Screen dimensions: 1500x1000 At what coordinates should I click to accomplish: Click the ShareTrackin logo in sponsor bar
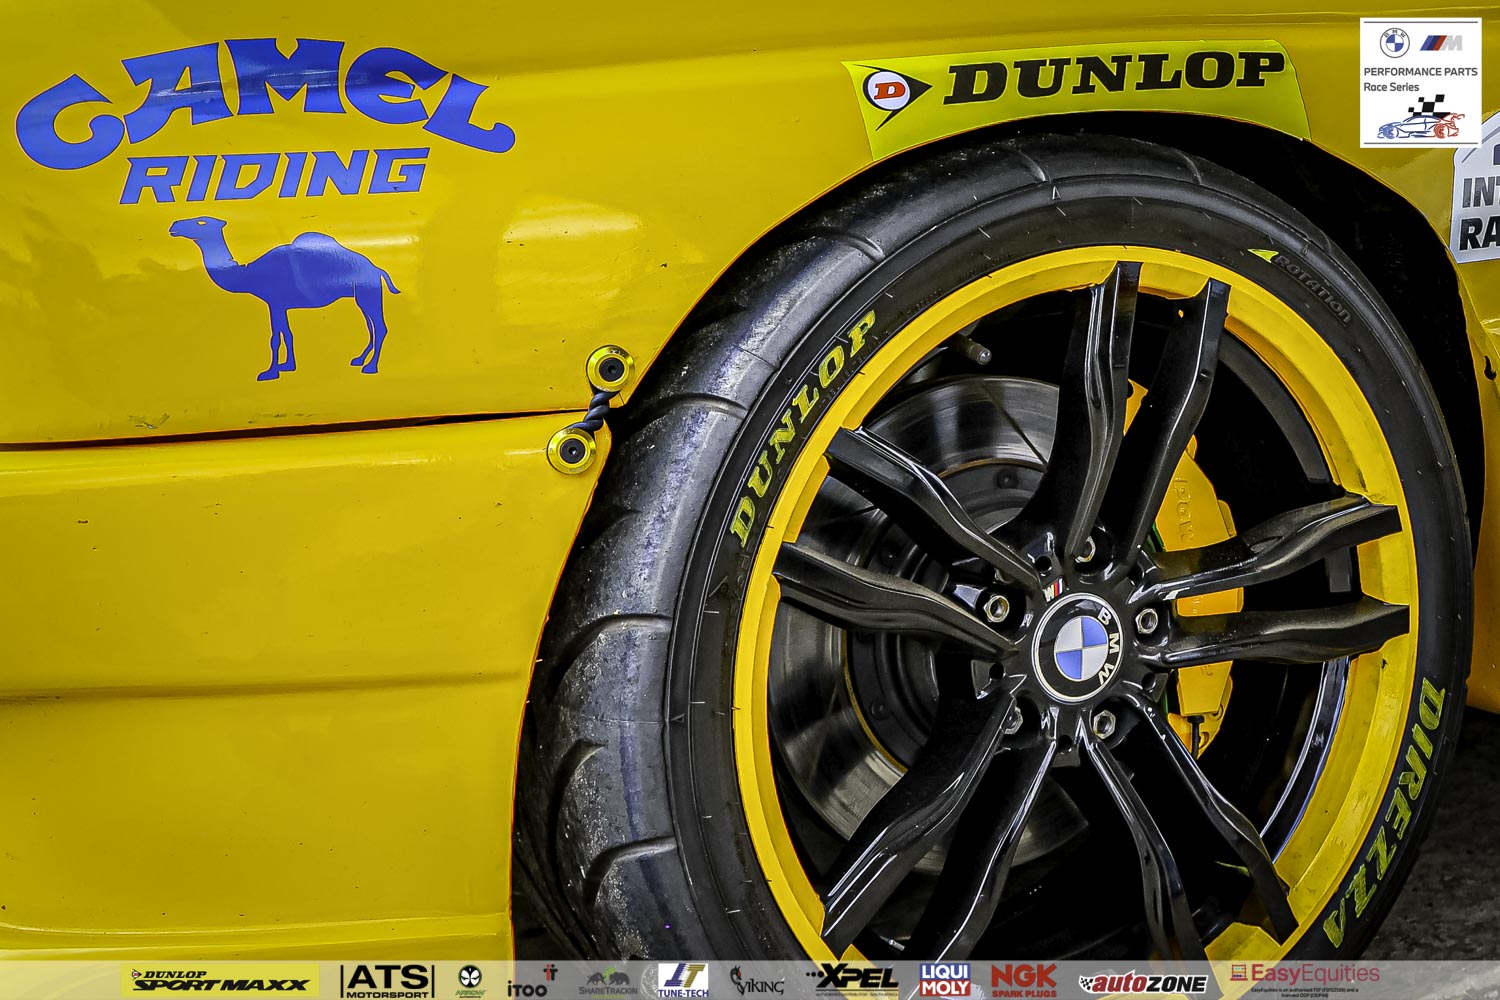(x=607, y=982)
